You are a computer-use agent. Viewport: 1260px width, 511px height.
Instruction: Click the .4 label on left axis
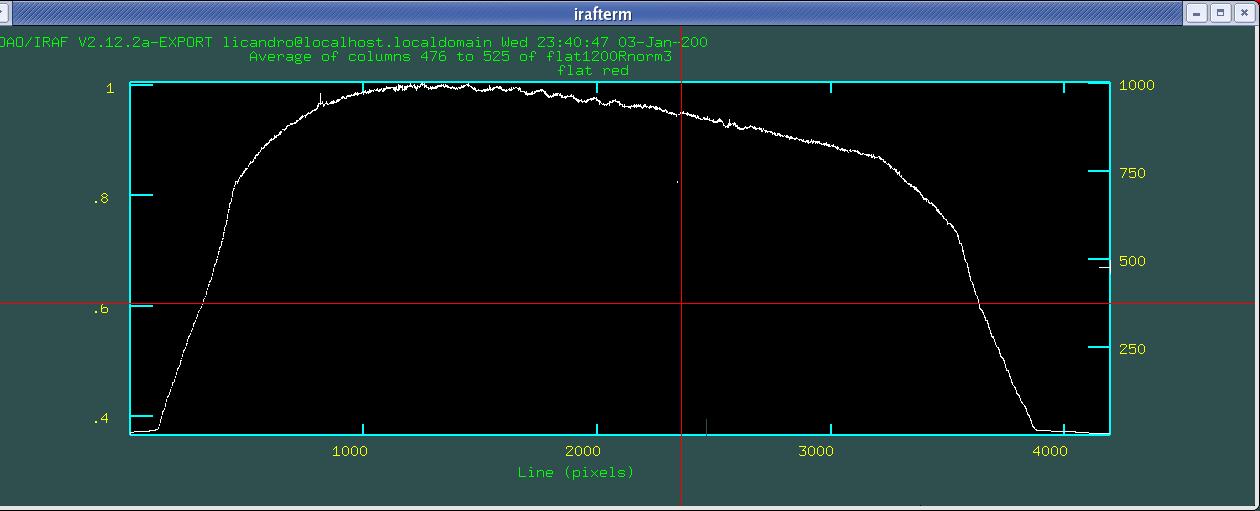tap(101, 419)
